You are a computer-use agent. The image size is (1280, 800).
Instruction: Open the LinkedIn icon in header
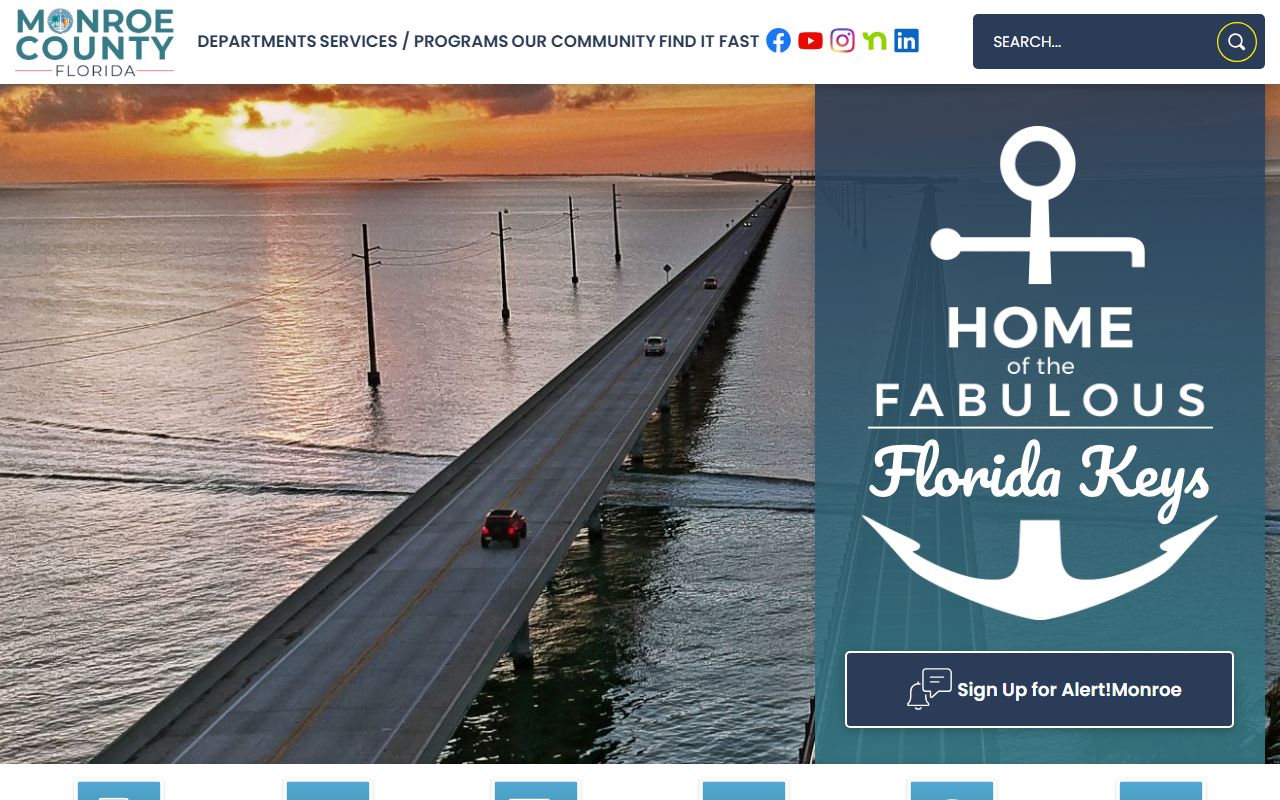click(906, 41)
